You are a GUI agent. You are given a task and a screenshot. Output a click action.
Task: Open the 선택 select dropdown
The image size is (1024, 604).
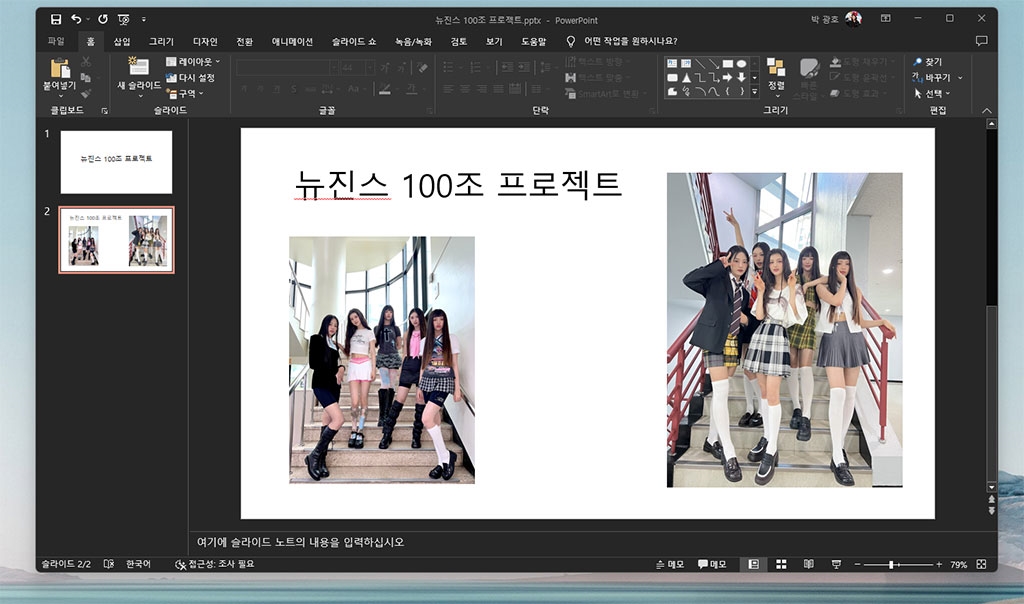[x=932, y=94]
